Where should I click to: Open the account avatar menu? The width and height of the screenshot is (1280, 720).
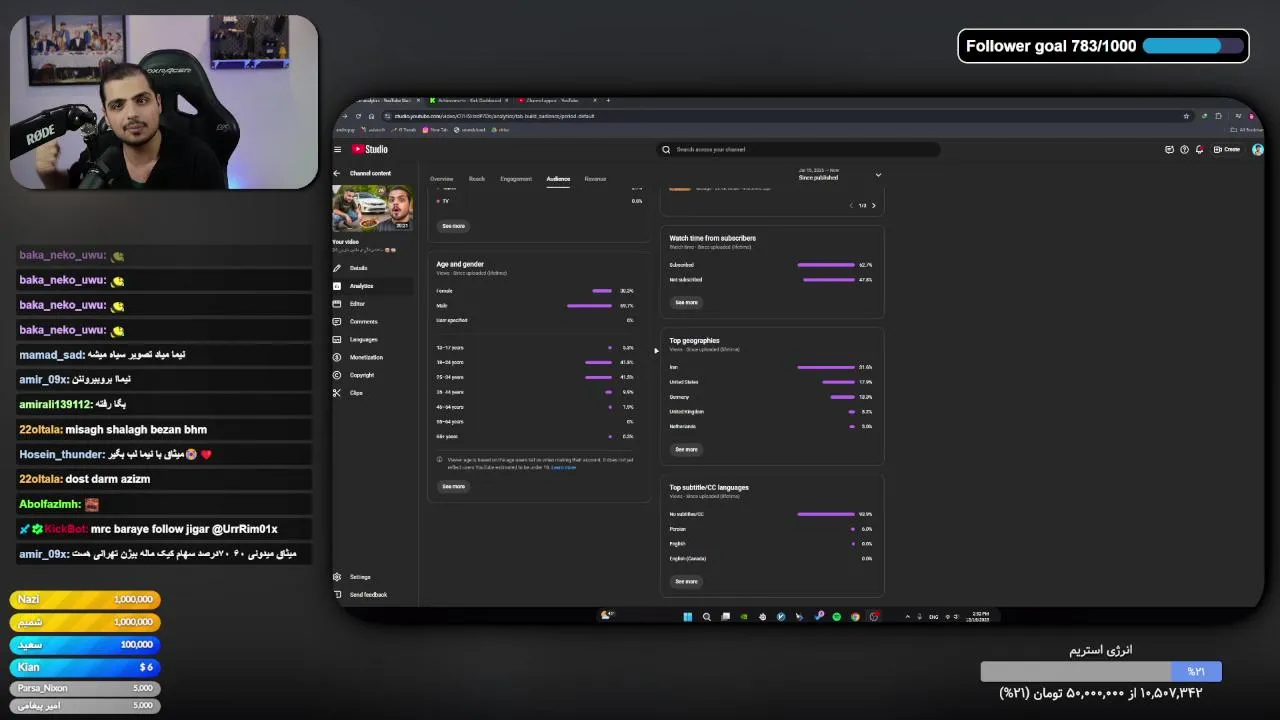pos(1258,149)
